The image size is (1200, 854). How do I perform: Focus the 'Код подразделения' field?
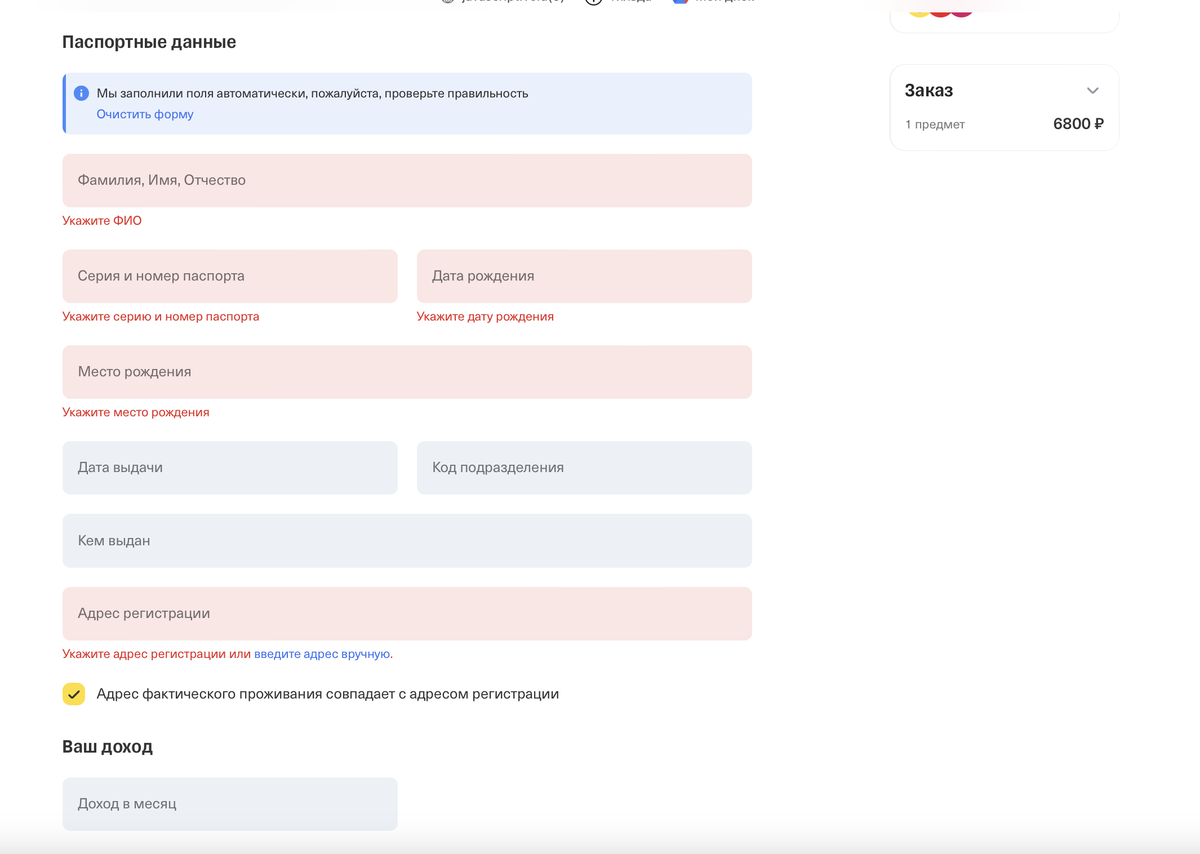pos(584,468)
